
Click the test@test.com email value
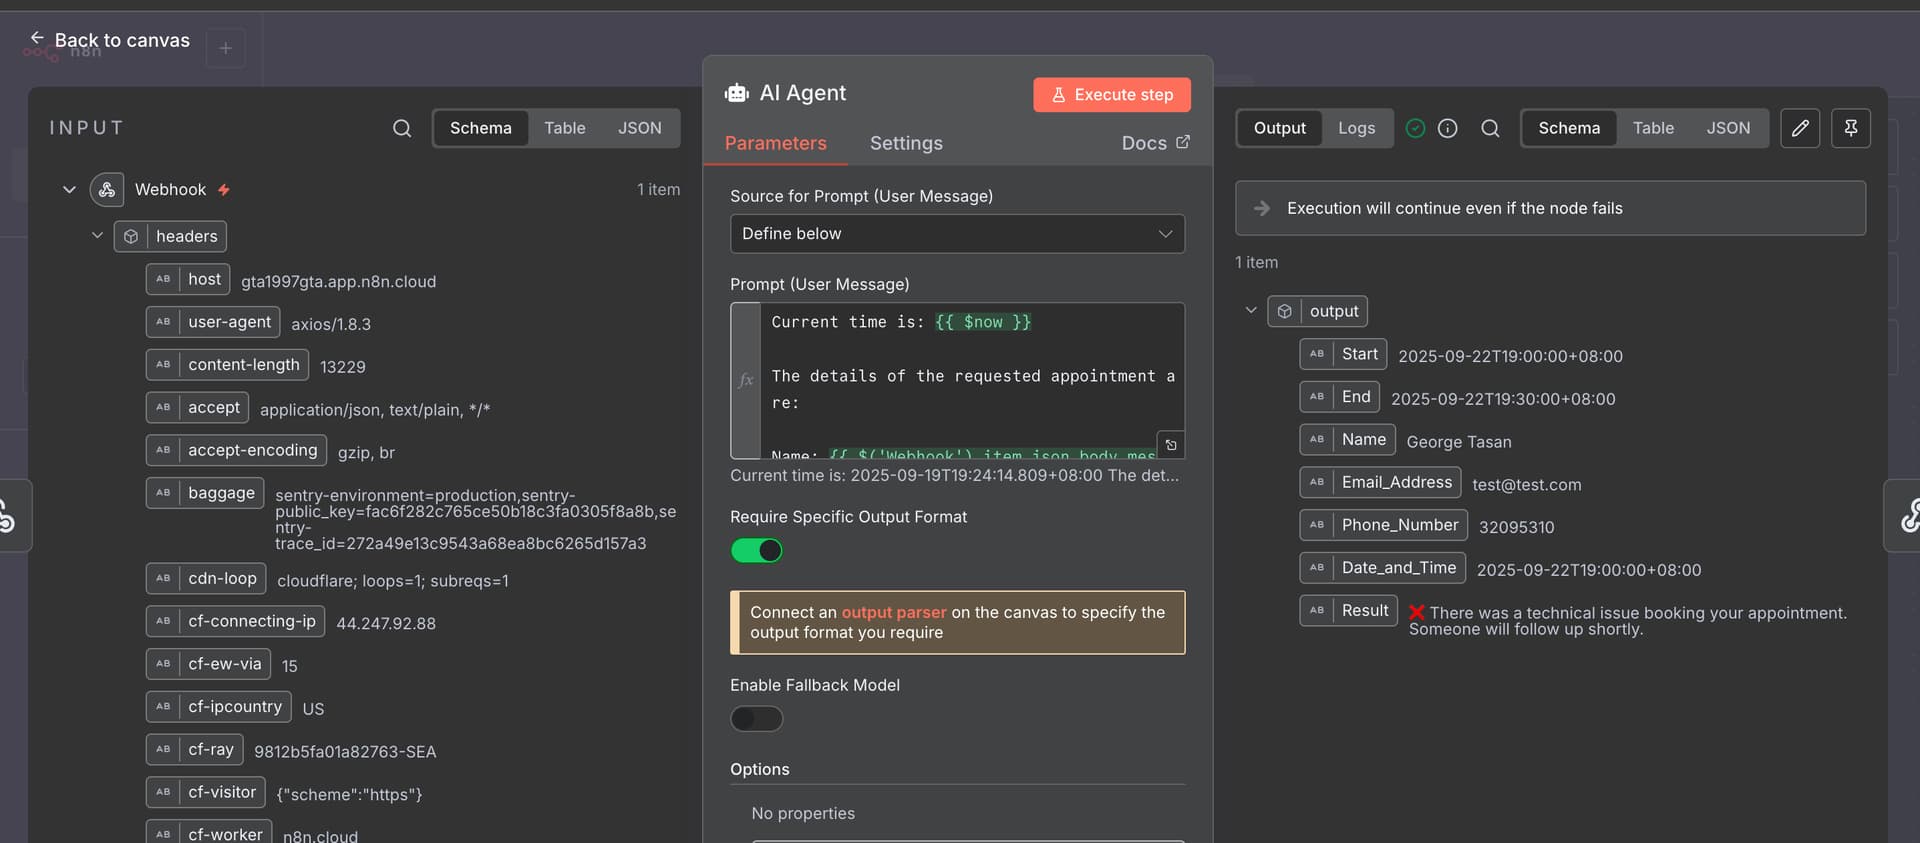pyautogui.click(x=1527, y=485)
